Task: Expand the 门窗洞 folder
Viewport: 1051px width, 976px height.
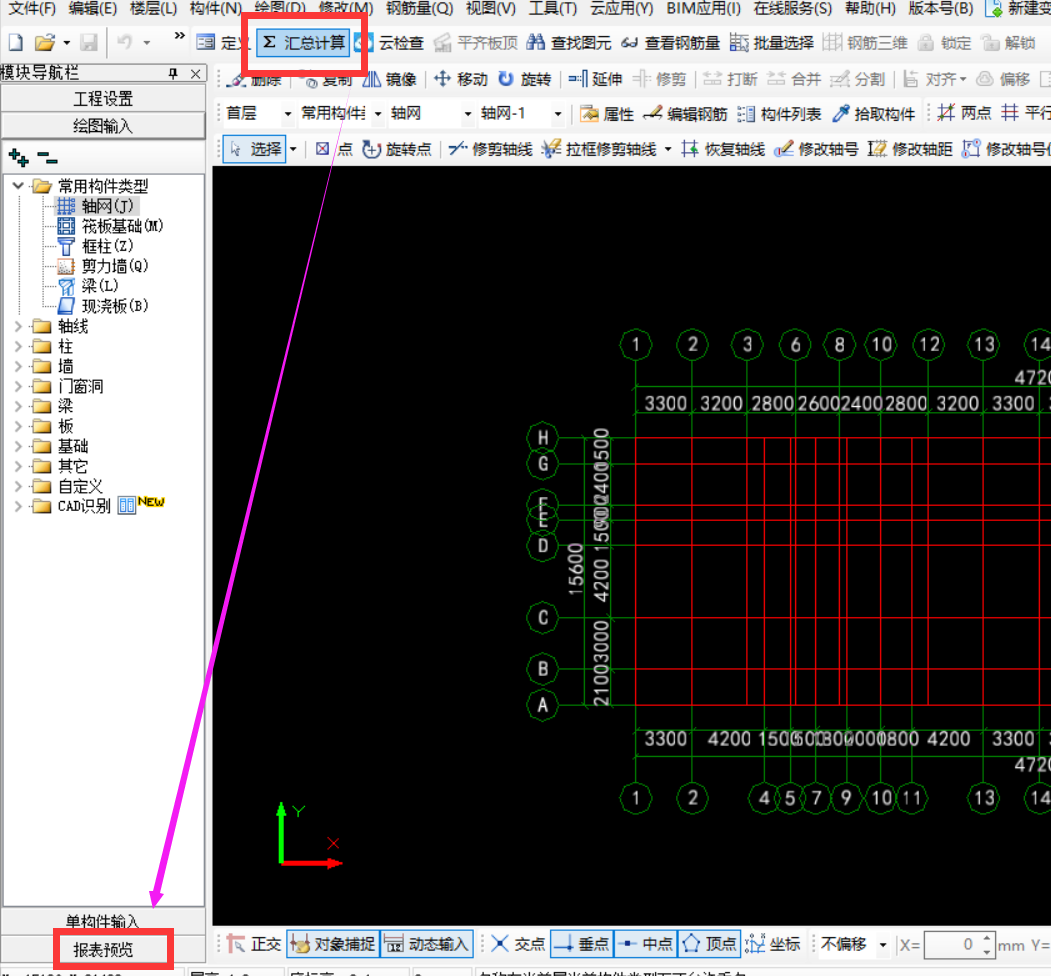Action: coord(18,386)
